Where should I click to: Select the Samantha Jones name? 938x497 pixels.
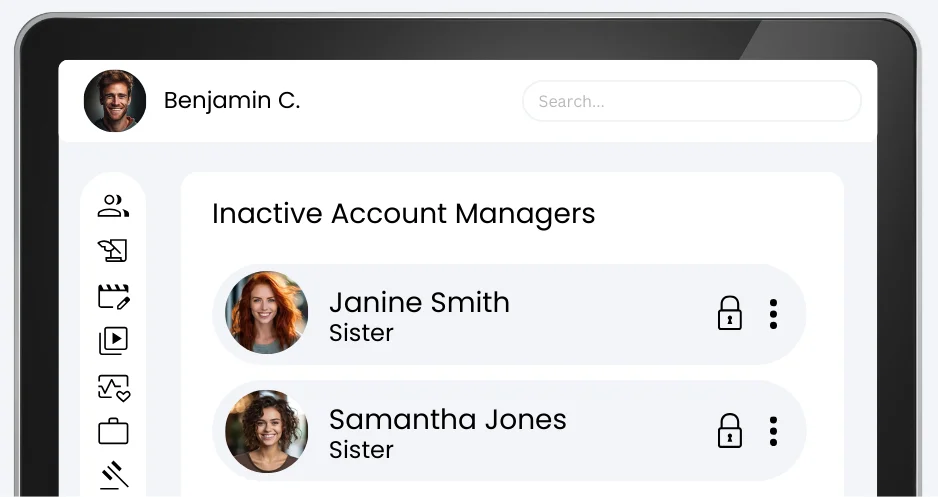447,419
